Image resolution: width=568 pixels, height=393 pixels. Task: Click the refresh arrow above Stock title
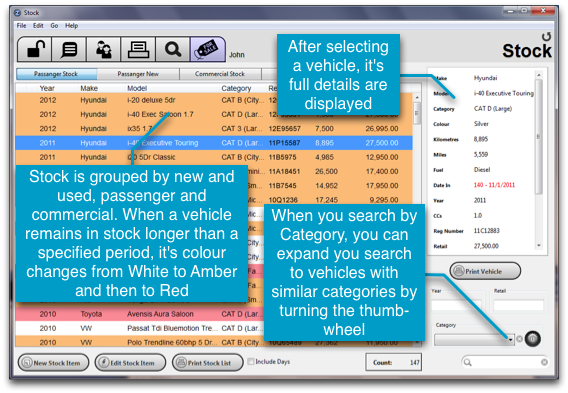tap(546, 37)
